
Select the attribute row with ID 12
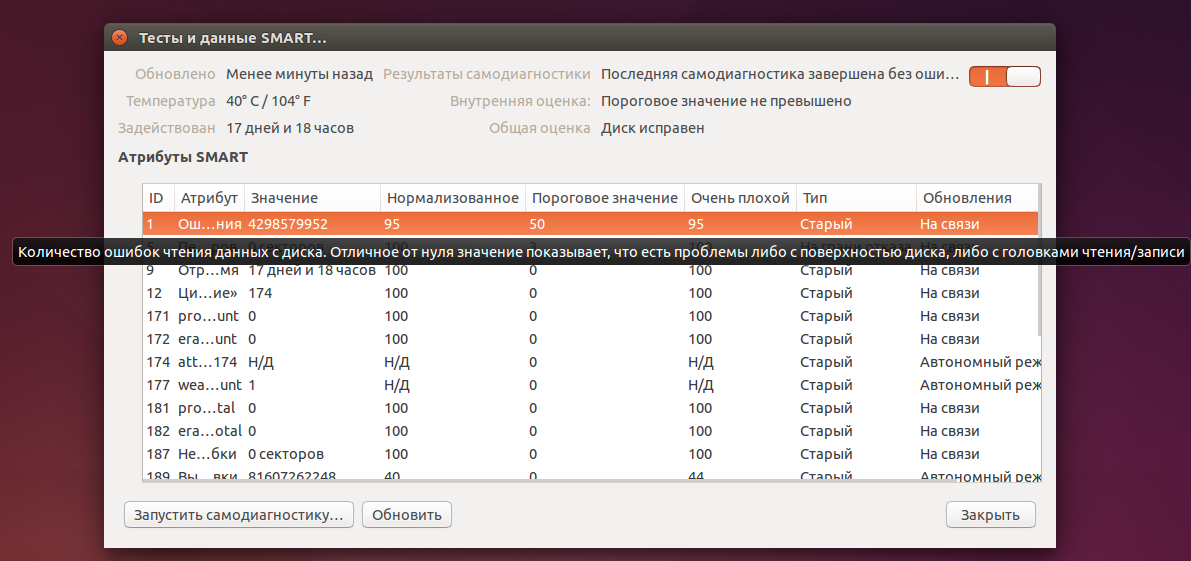[590, 293]
